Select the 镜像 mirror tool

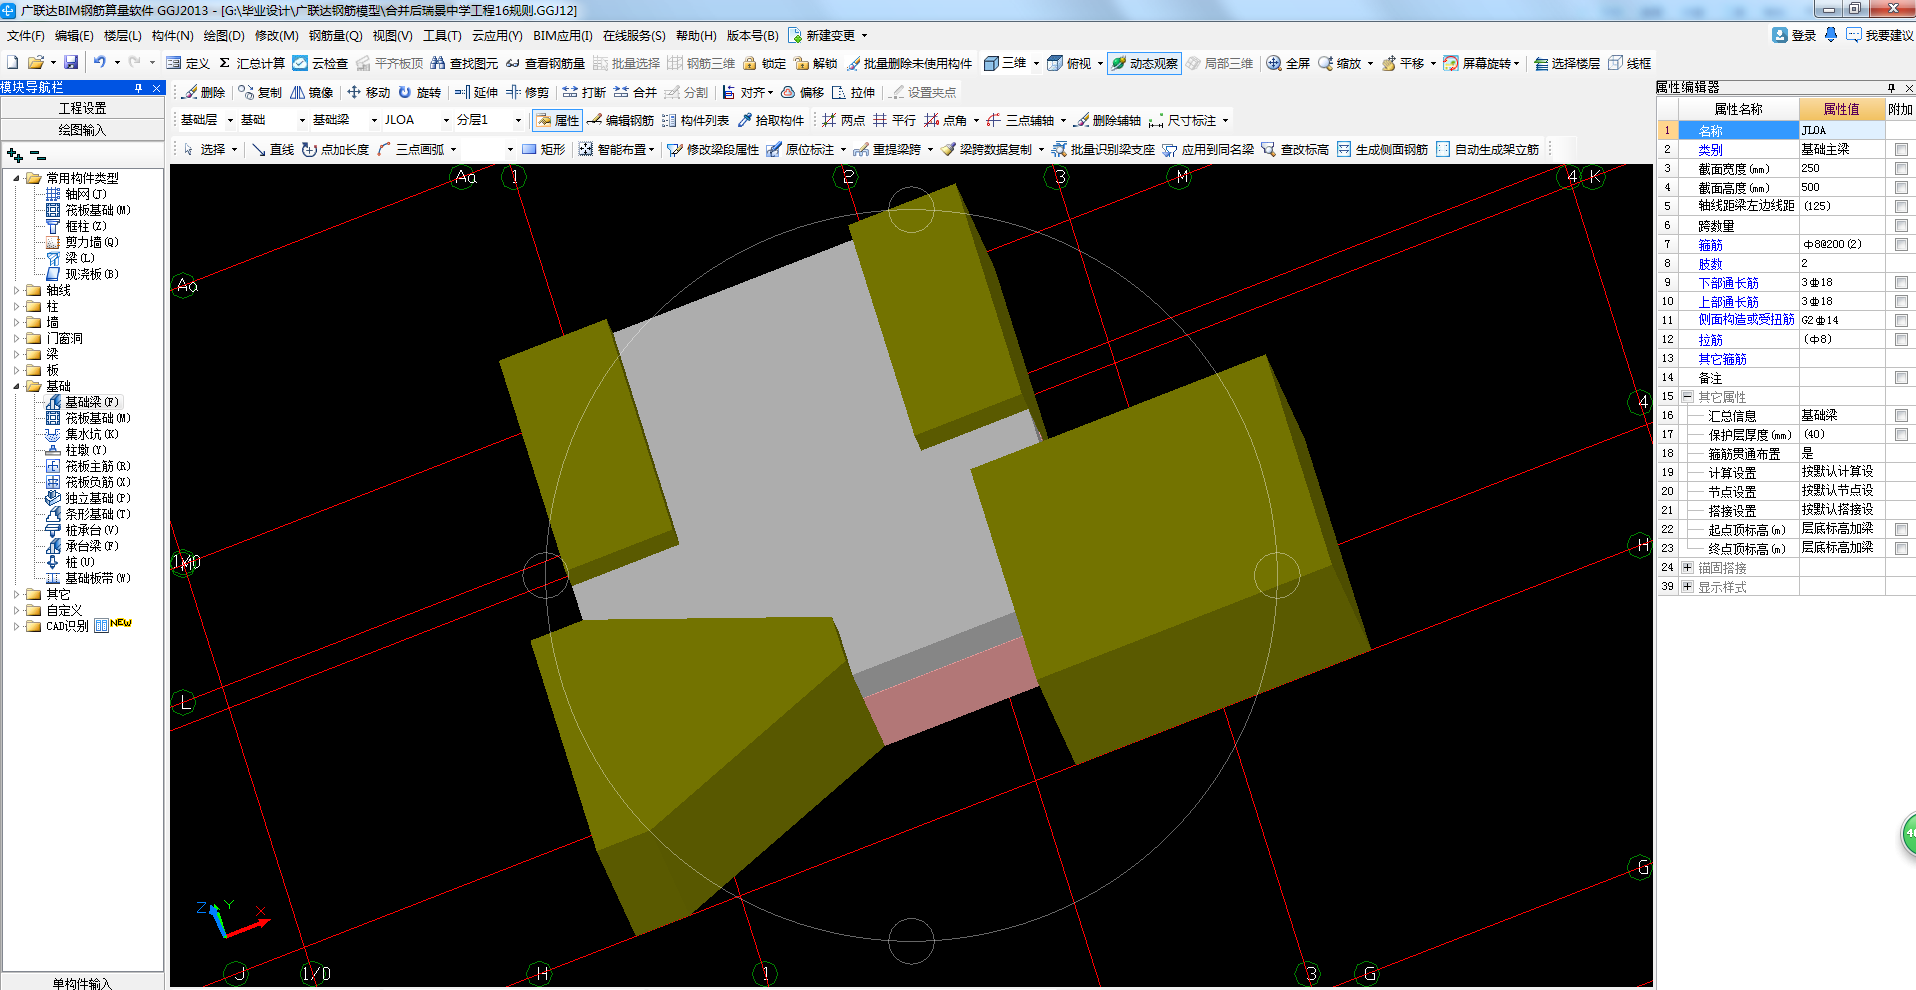pos(311,92)
